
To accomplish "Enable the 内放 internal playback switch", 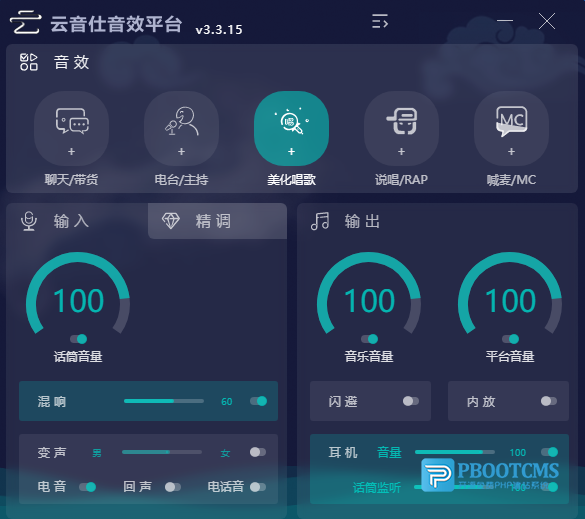I will point(549,401).
